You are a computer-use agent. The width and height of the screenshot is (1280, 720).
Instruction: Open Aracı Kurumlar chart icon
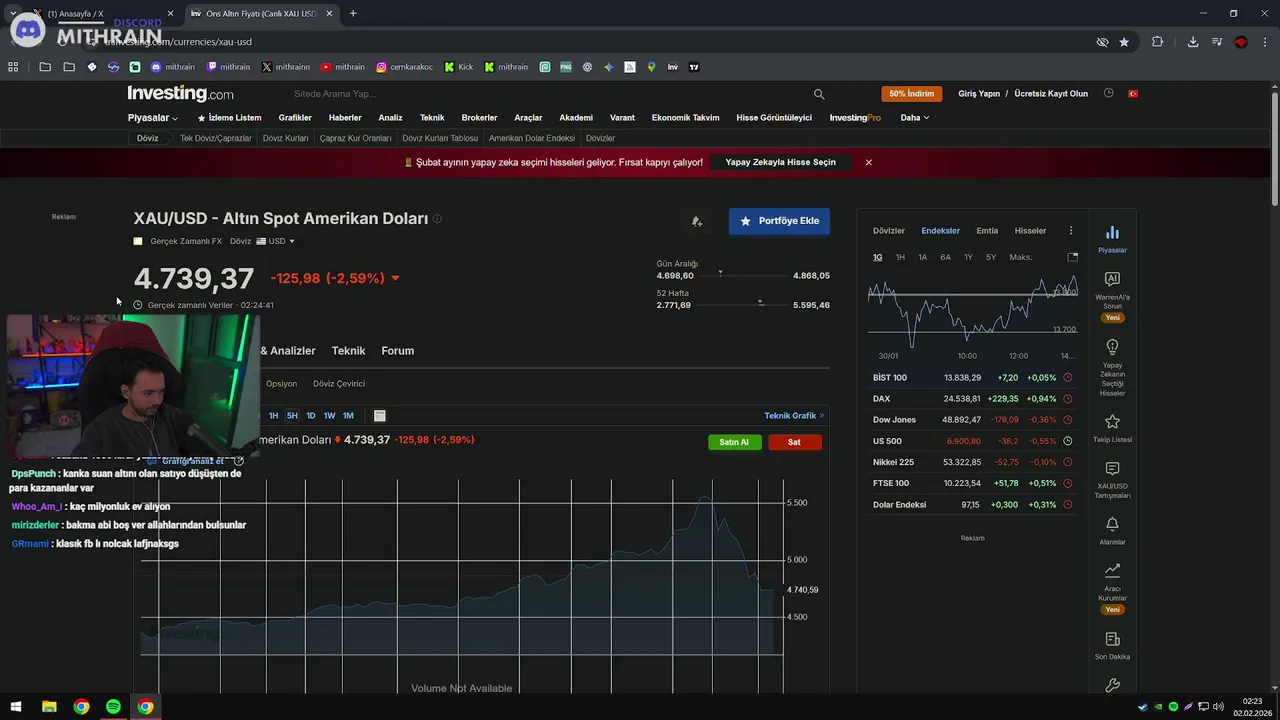[1112, 571]
